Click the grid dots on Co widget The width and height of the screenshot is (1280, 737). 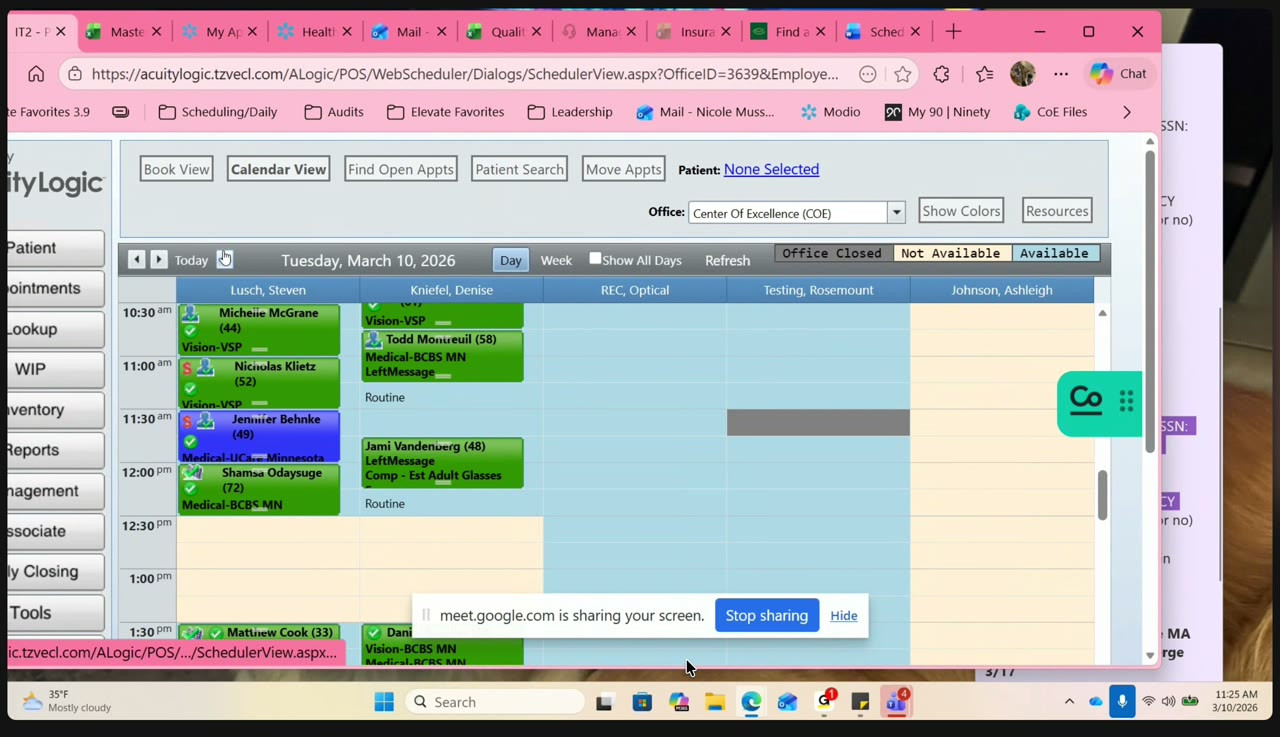[1126, 402]
